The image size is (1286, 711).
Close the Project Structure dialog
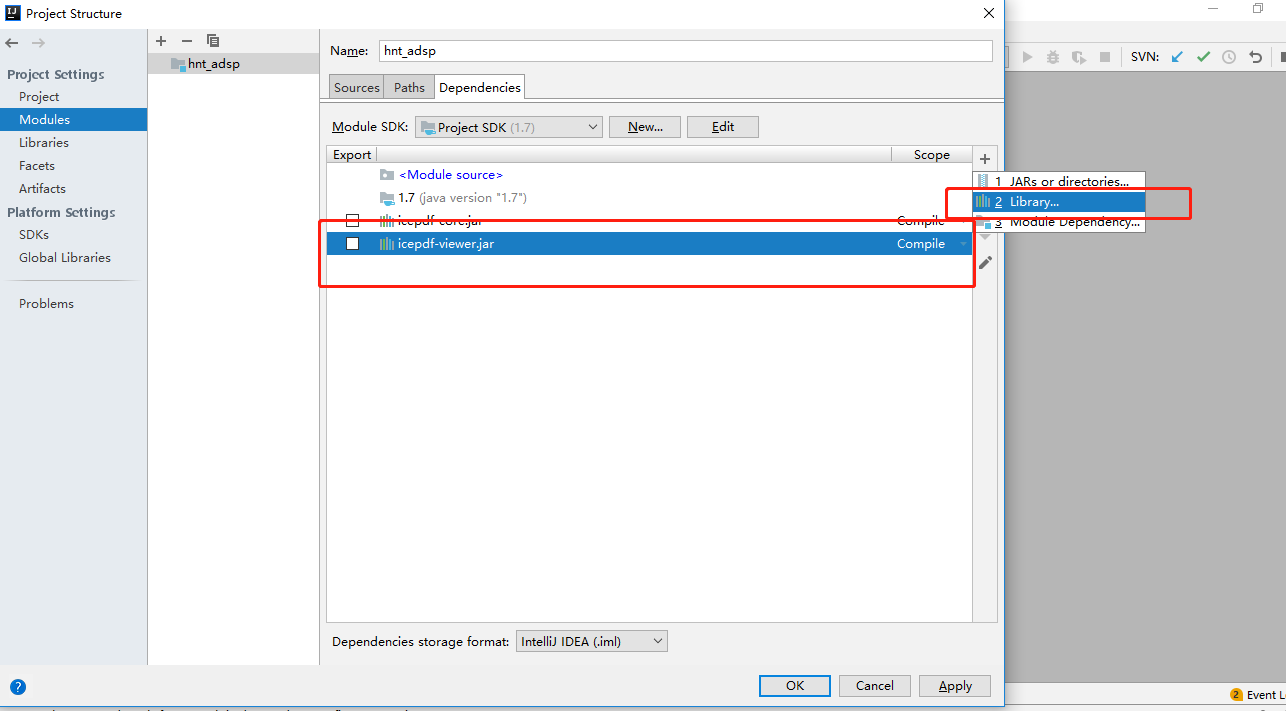tap(989, 13)
